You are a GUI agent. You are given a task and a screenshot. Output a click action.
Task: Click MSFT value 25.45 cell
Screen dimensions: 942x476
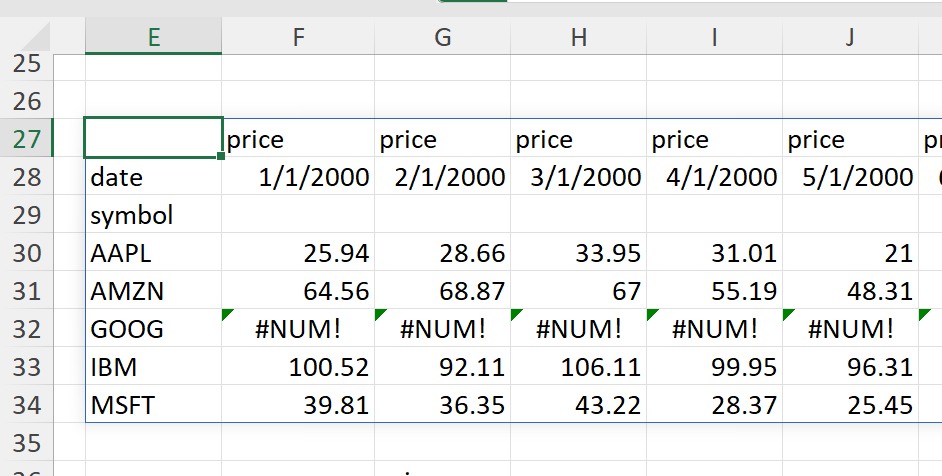tap(849, 405)
